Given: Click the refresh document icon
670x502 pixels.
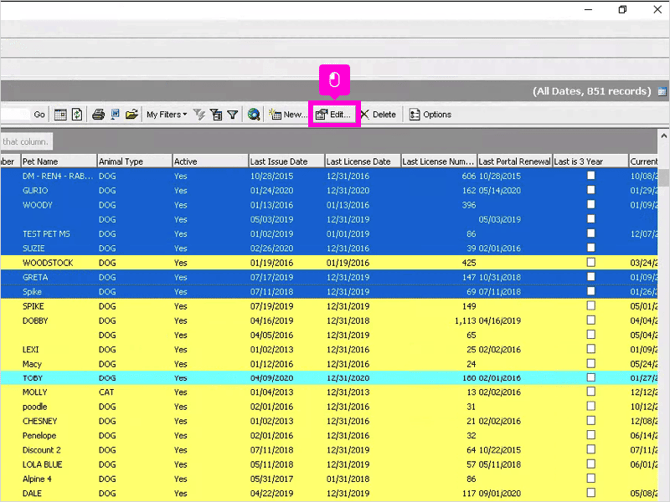Looking at the screenshot, I should click(77, 114).
